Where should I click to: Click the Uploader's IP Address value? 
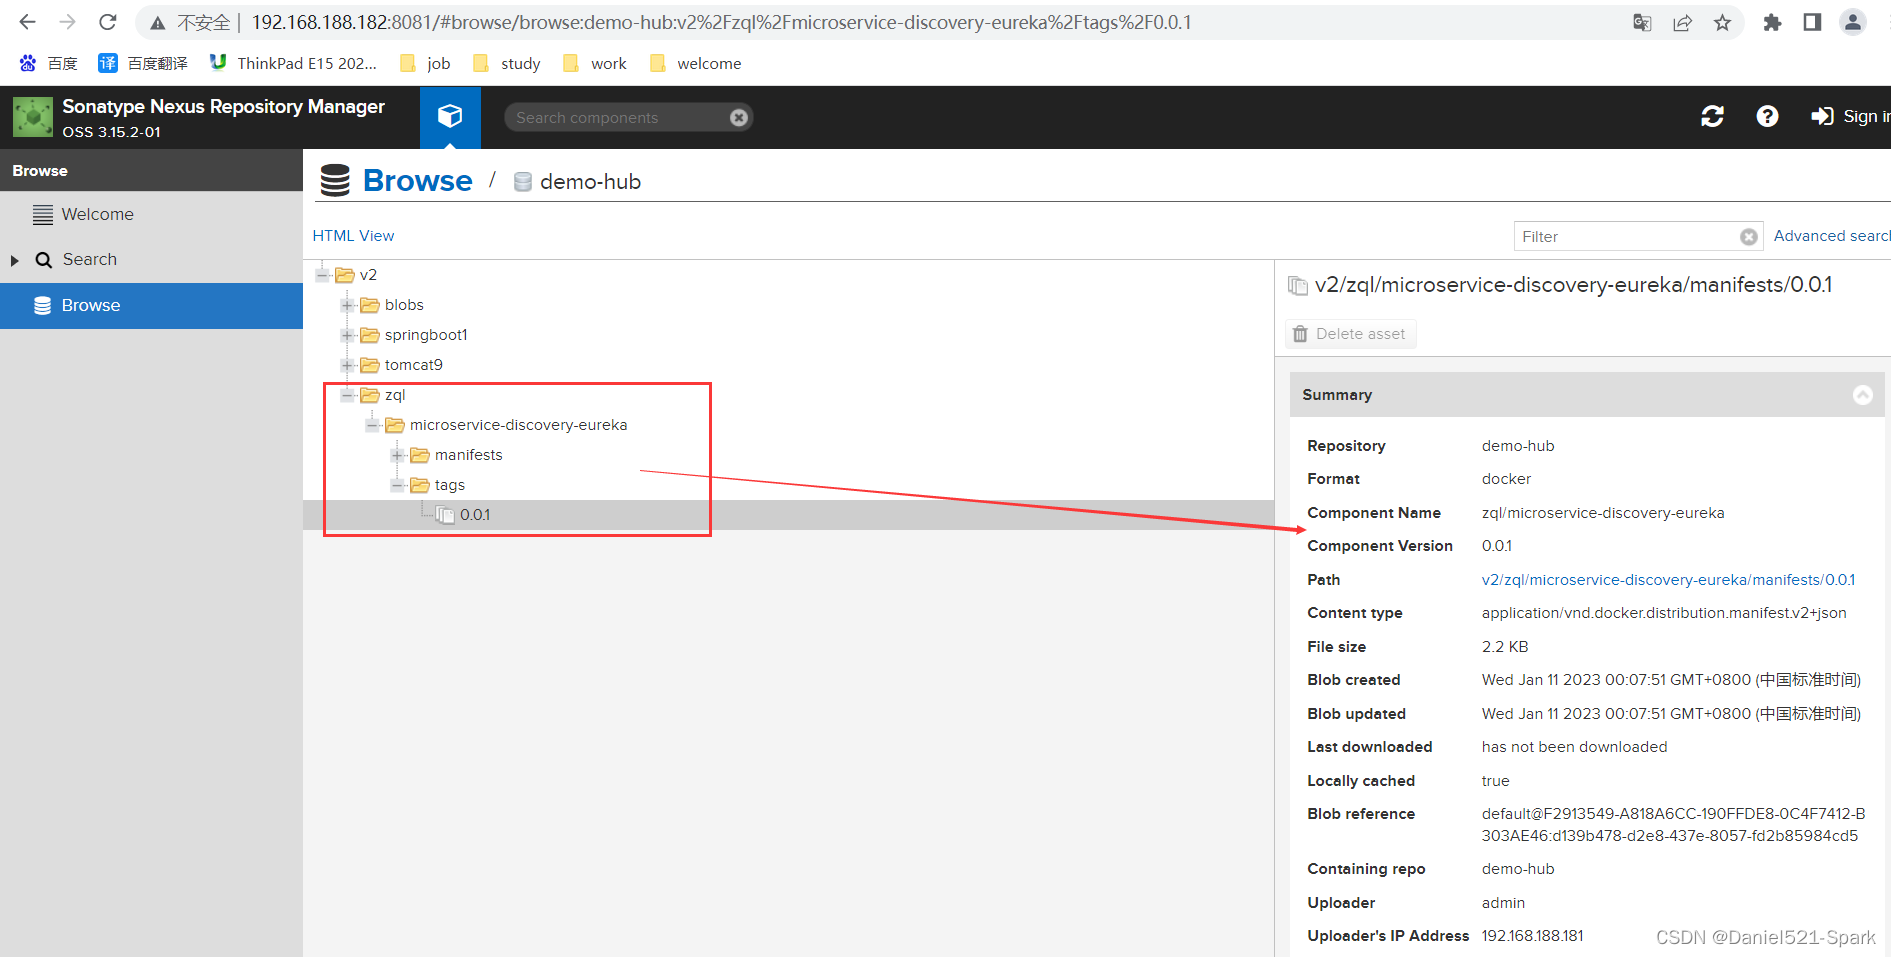coord(1532,936)
